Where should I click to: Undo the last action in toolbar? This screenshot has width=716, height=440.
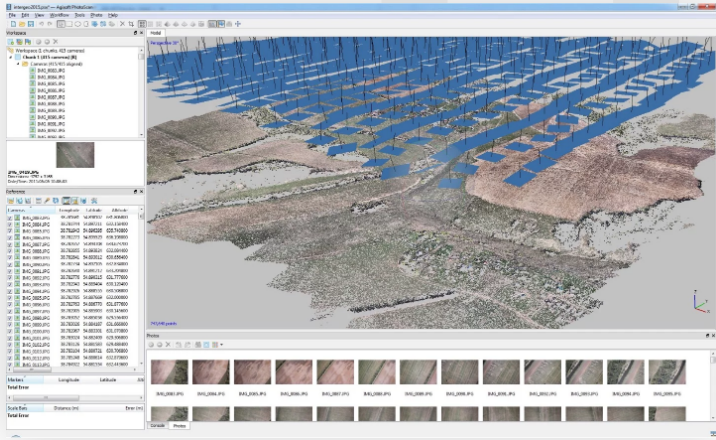41,24
